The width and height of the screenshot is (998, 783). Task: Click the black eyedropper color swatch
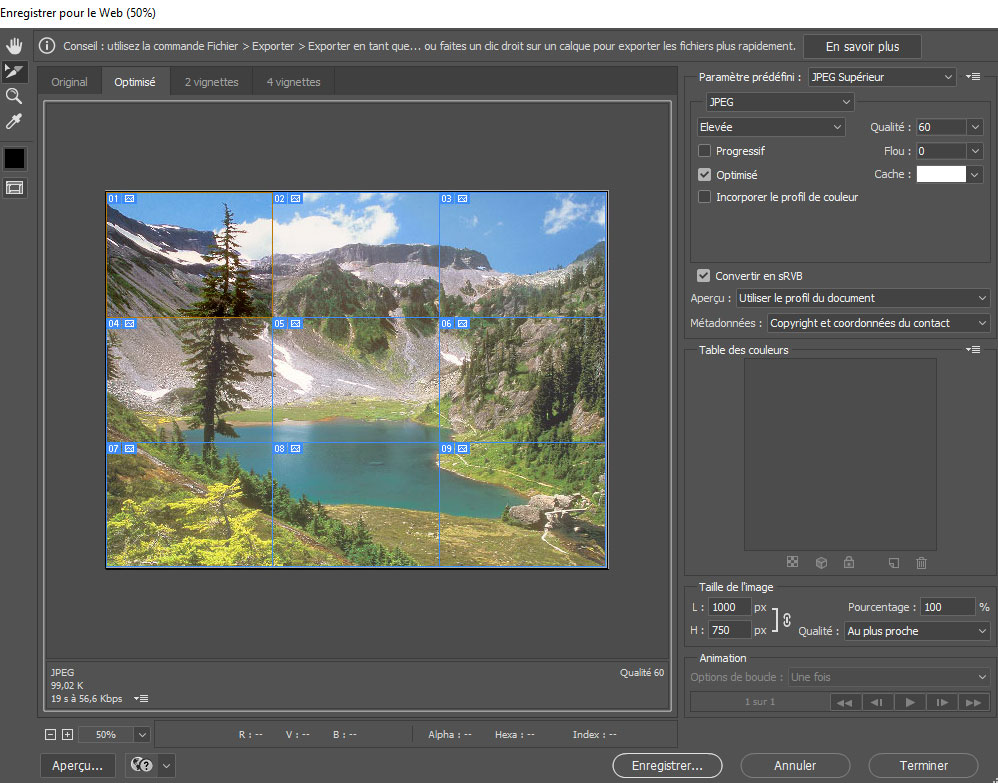14,158
